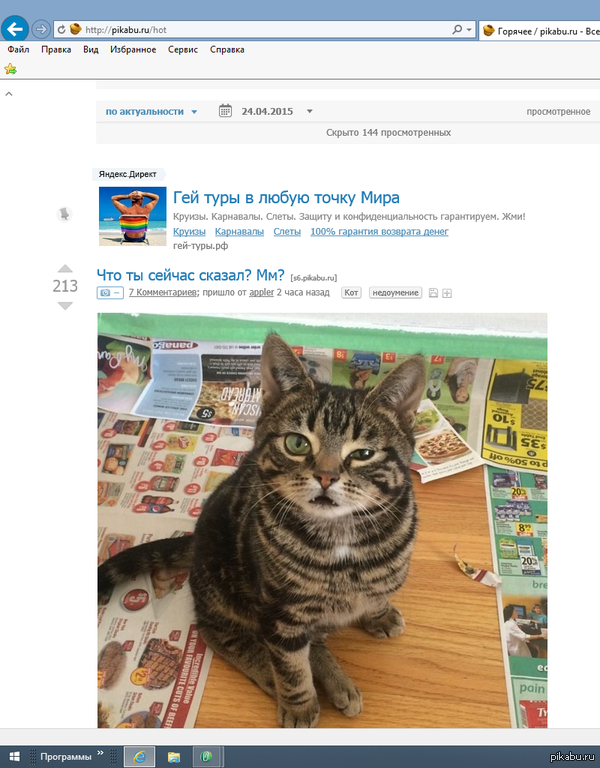Click the plus icon next to post tags
600x768 pixels.
pos(447,293)
